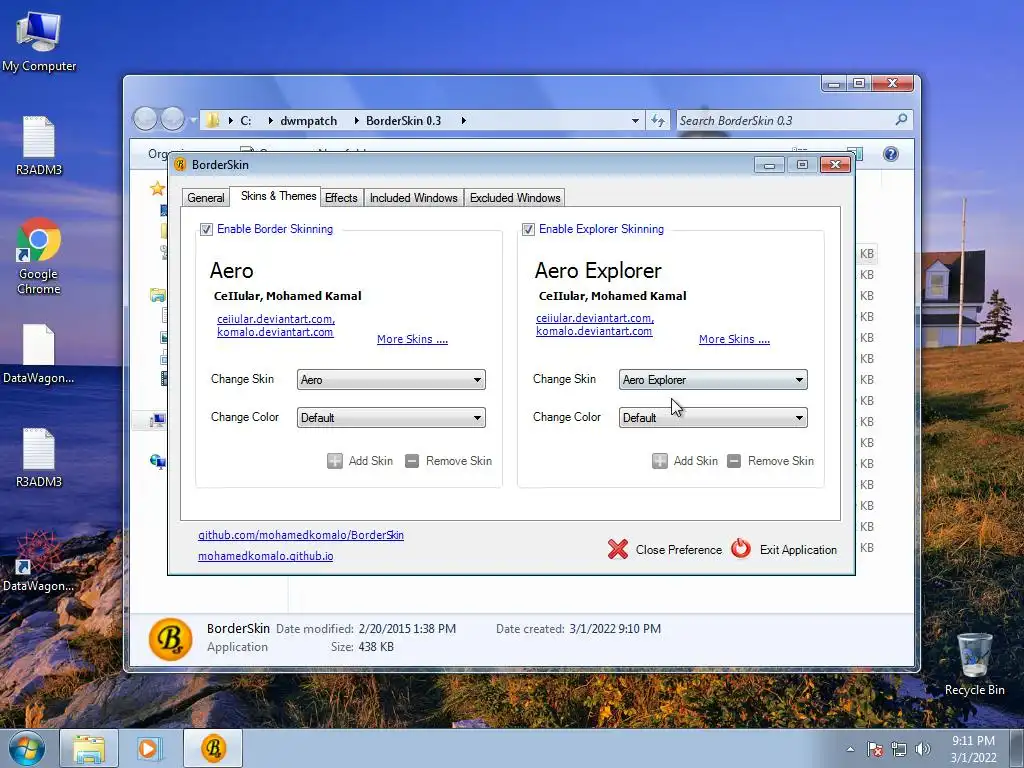
Task: Click the BorderSkin application icon in details pane
Action: [170, 639]
